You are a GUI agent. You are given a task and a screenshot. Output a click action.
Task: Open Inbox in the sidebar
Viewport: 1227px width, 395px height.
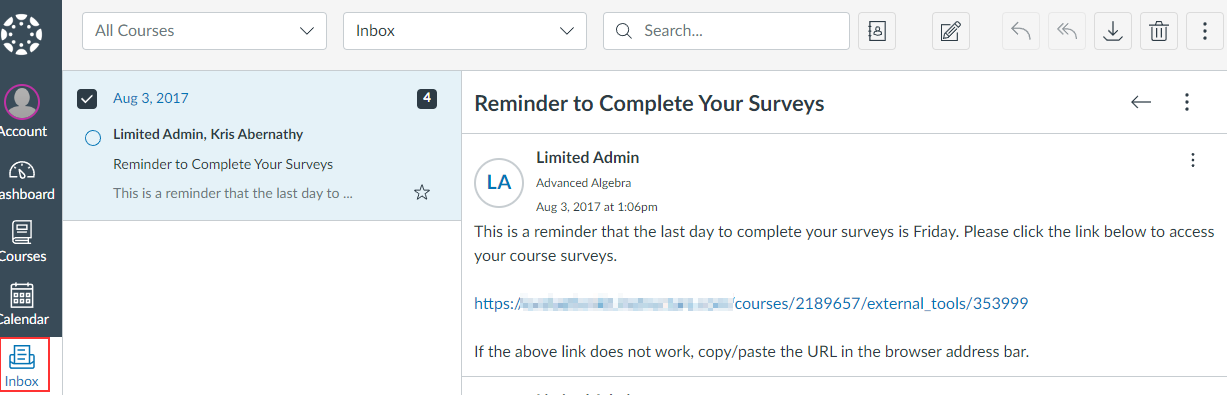pos(24,366)
